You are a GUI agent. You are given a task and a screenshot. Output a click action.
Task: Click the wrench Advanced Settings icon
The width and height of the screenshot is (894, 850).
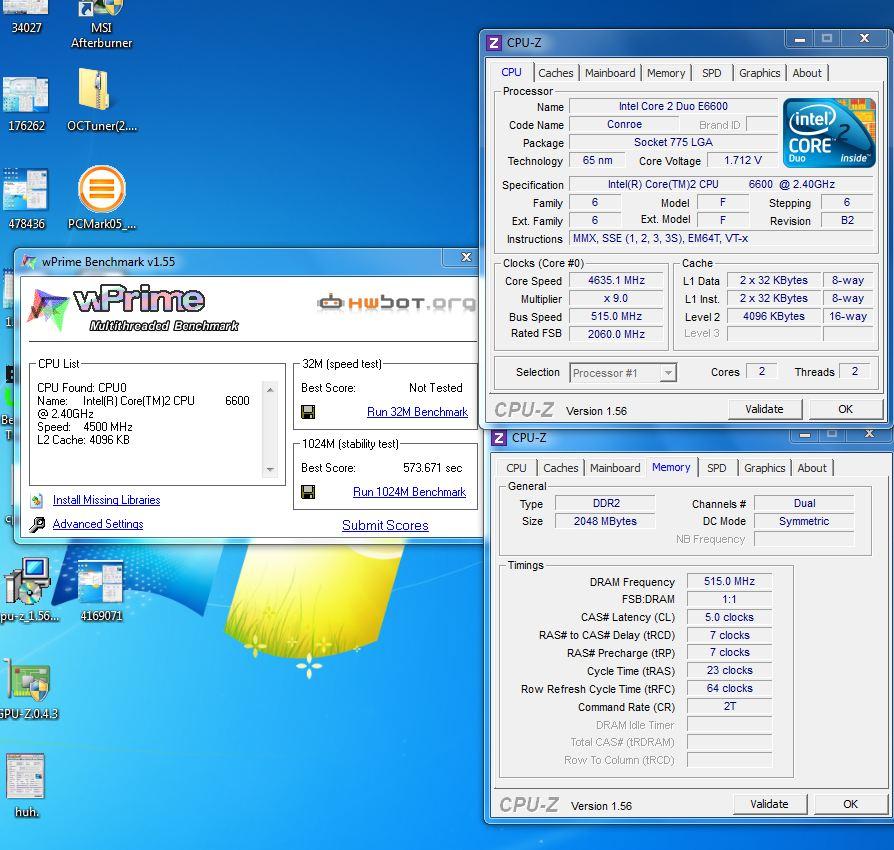37,524
